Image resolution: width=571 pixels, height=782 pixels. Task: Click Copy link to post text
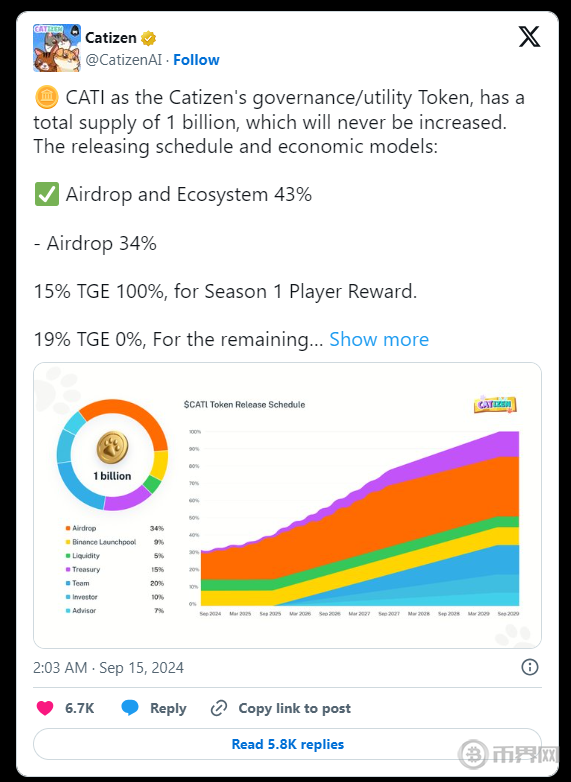click(x=294, y=708)
